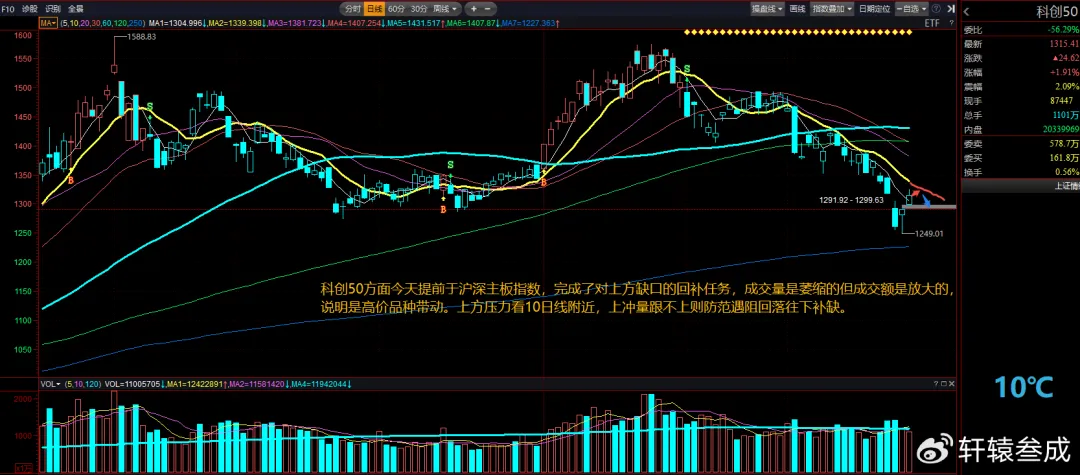Click the MA2=1339.398 value
The height and width of the screenshot is (475, 1080).
[236, 23]
